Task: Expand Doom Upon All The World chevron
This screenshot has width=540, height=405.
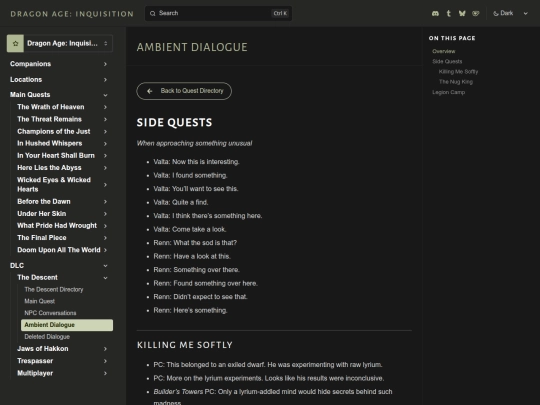Action: [105, 250]
